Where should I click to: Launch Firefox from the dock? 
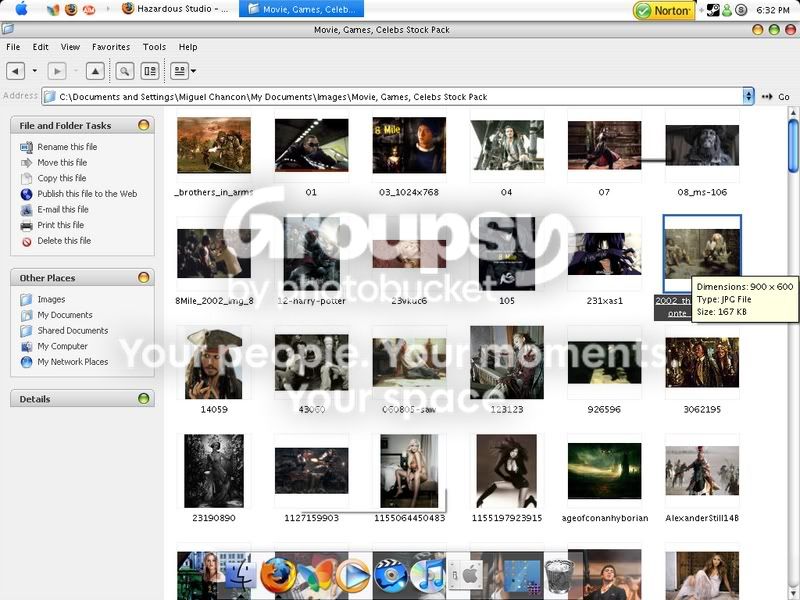coord(278,574)
